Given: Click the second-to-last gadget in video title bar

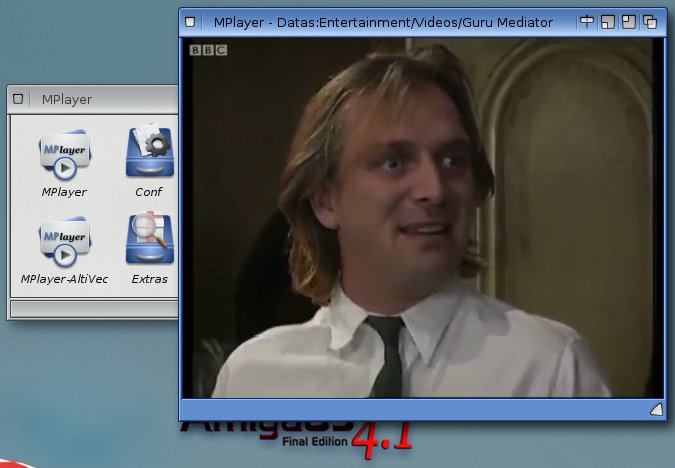Looking at the screenshot, I should pos(628,22).
